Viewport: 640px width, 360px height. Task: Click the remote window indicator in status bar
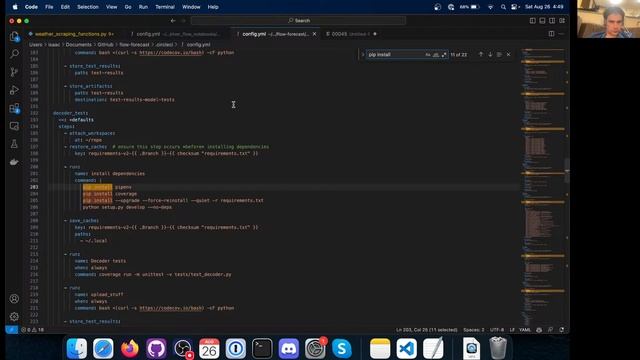coord(12,330)
